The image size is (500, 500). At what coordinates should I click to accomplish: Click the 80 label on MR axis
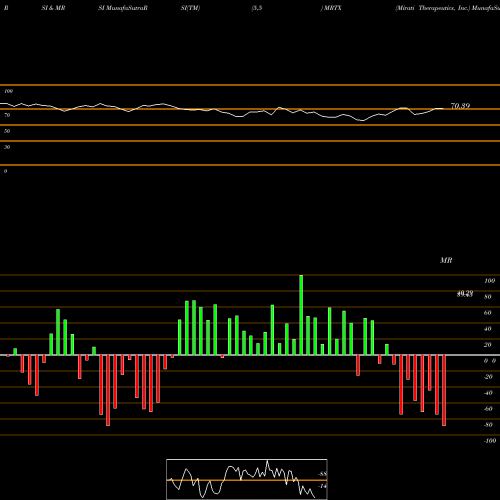[488, 297]
